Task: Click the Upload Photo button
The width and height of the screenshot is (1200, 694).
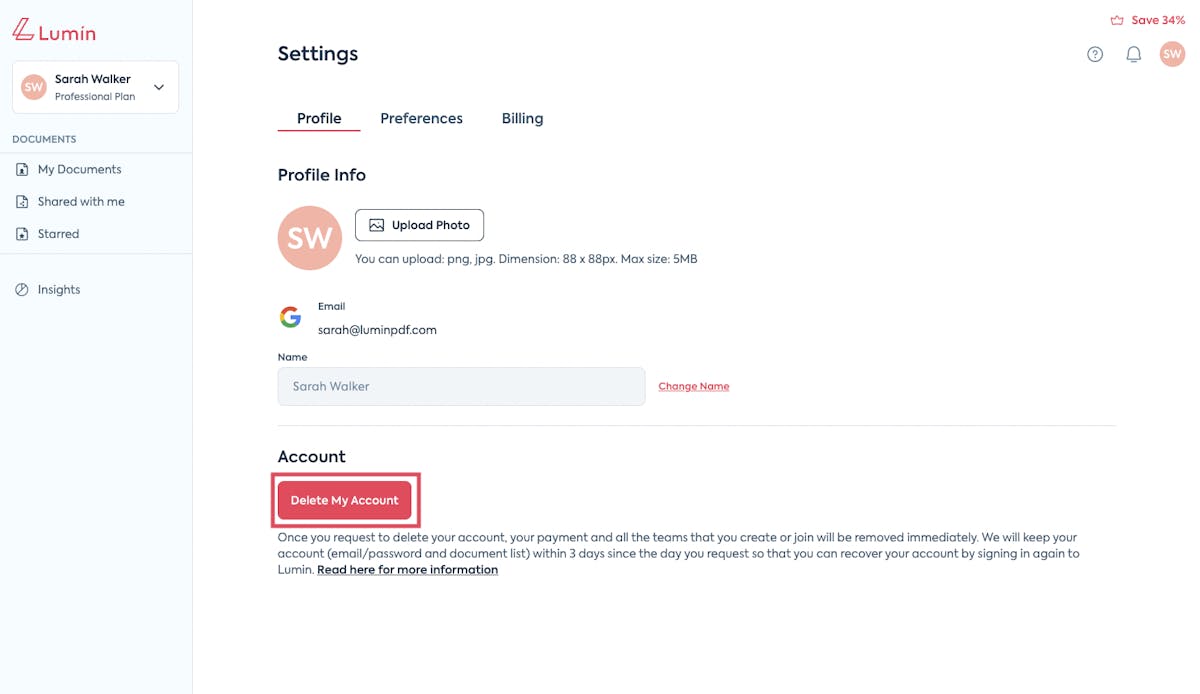Action: point(419,225)
